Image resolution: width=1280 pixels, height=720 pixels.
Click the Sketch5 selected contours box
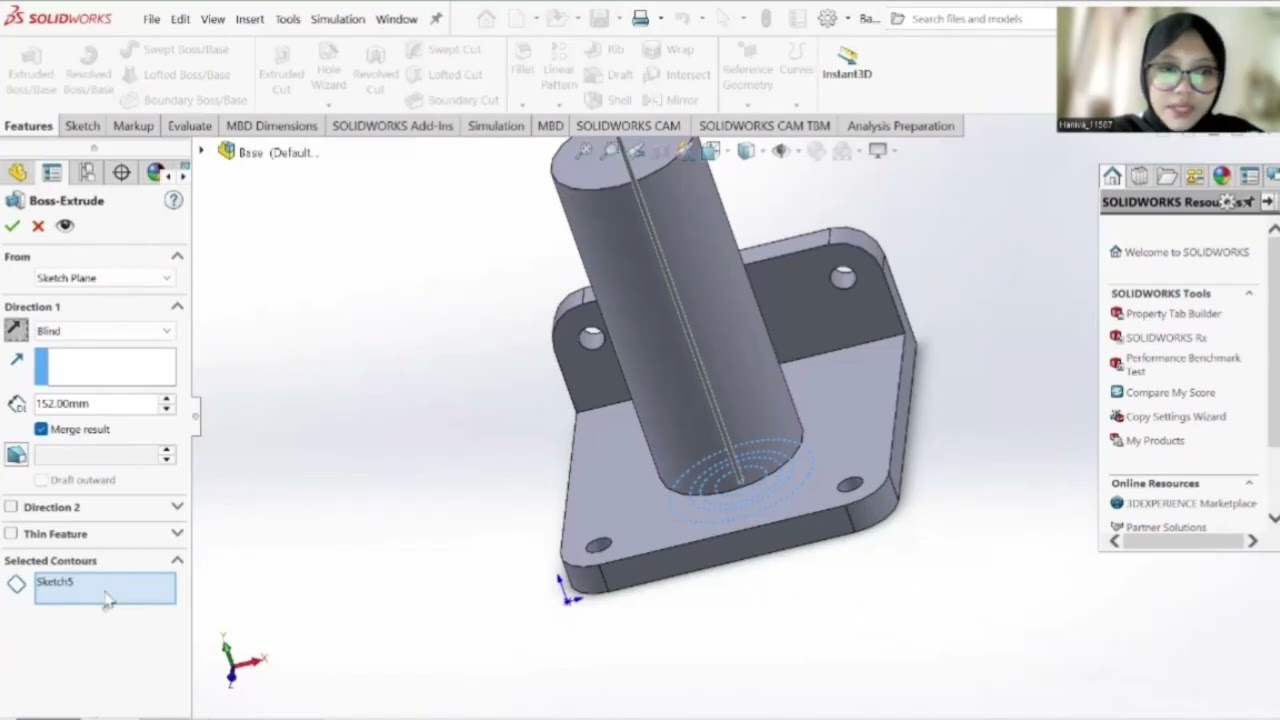[105, 589]
